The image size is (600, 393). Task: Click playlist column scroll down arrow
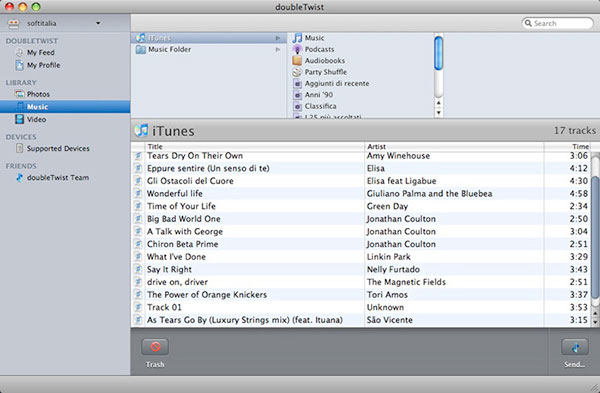coord(439,113)
